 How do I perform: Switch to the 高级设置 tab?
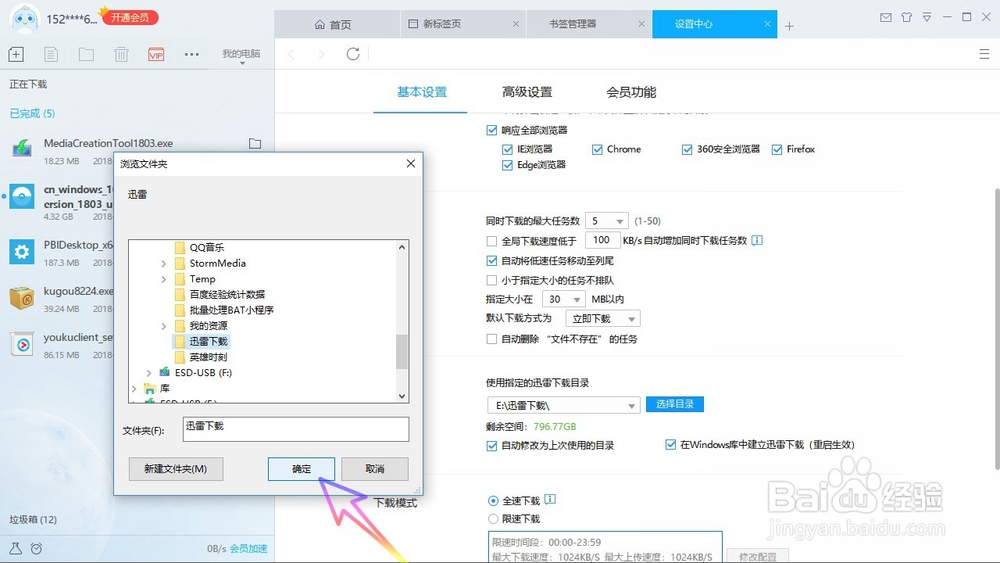[527, 92]
